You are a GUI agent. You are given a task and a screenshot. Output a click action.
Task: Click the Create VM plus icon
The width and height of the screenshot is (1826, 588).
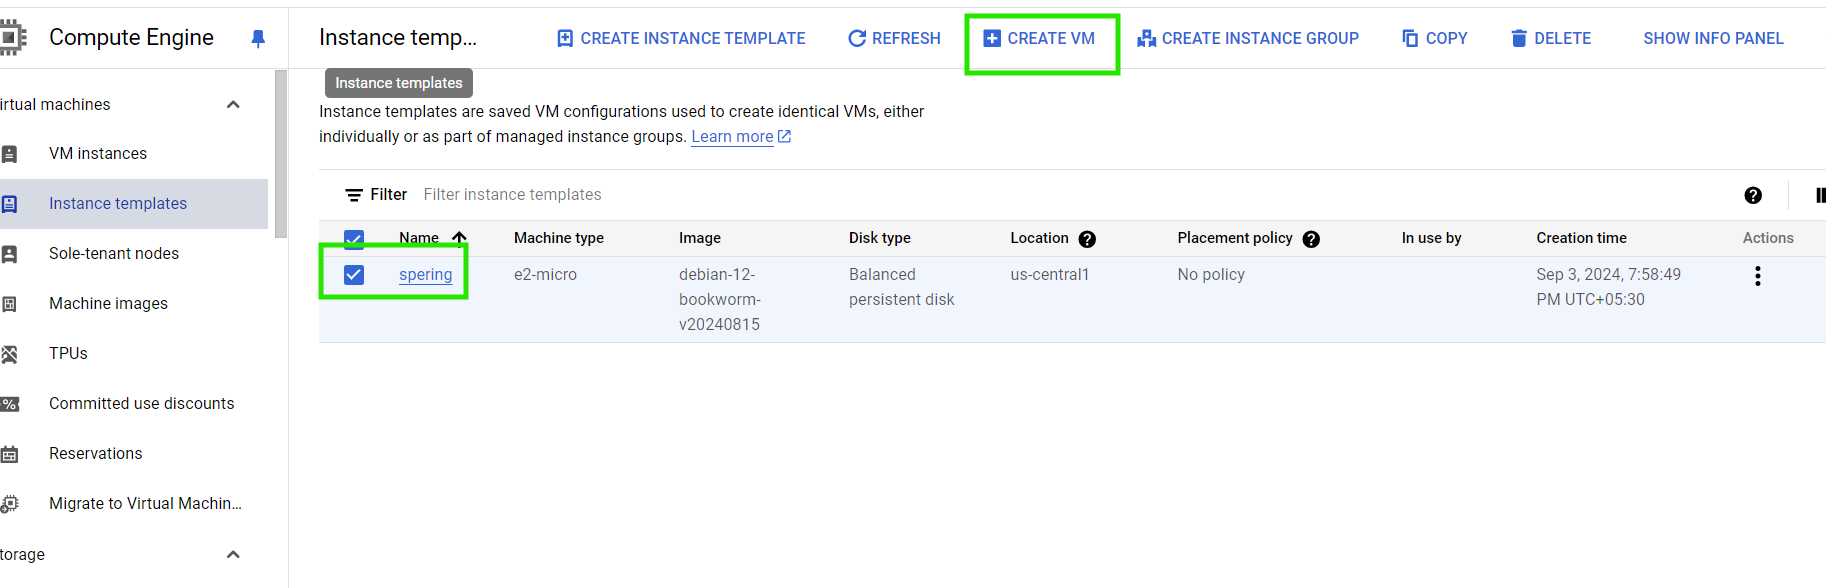(991, 38)
